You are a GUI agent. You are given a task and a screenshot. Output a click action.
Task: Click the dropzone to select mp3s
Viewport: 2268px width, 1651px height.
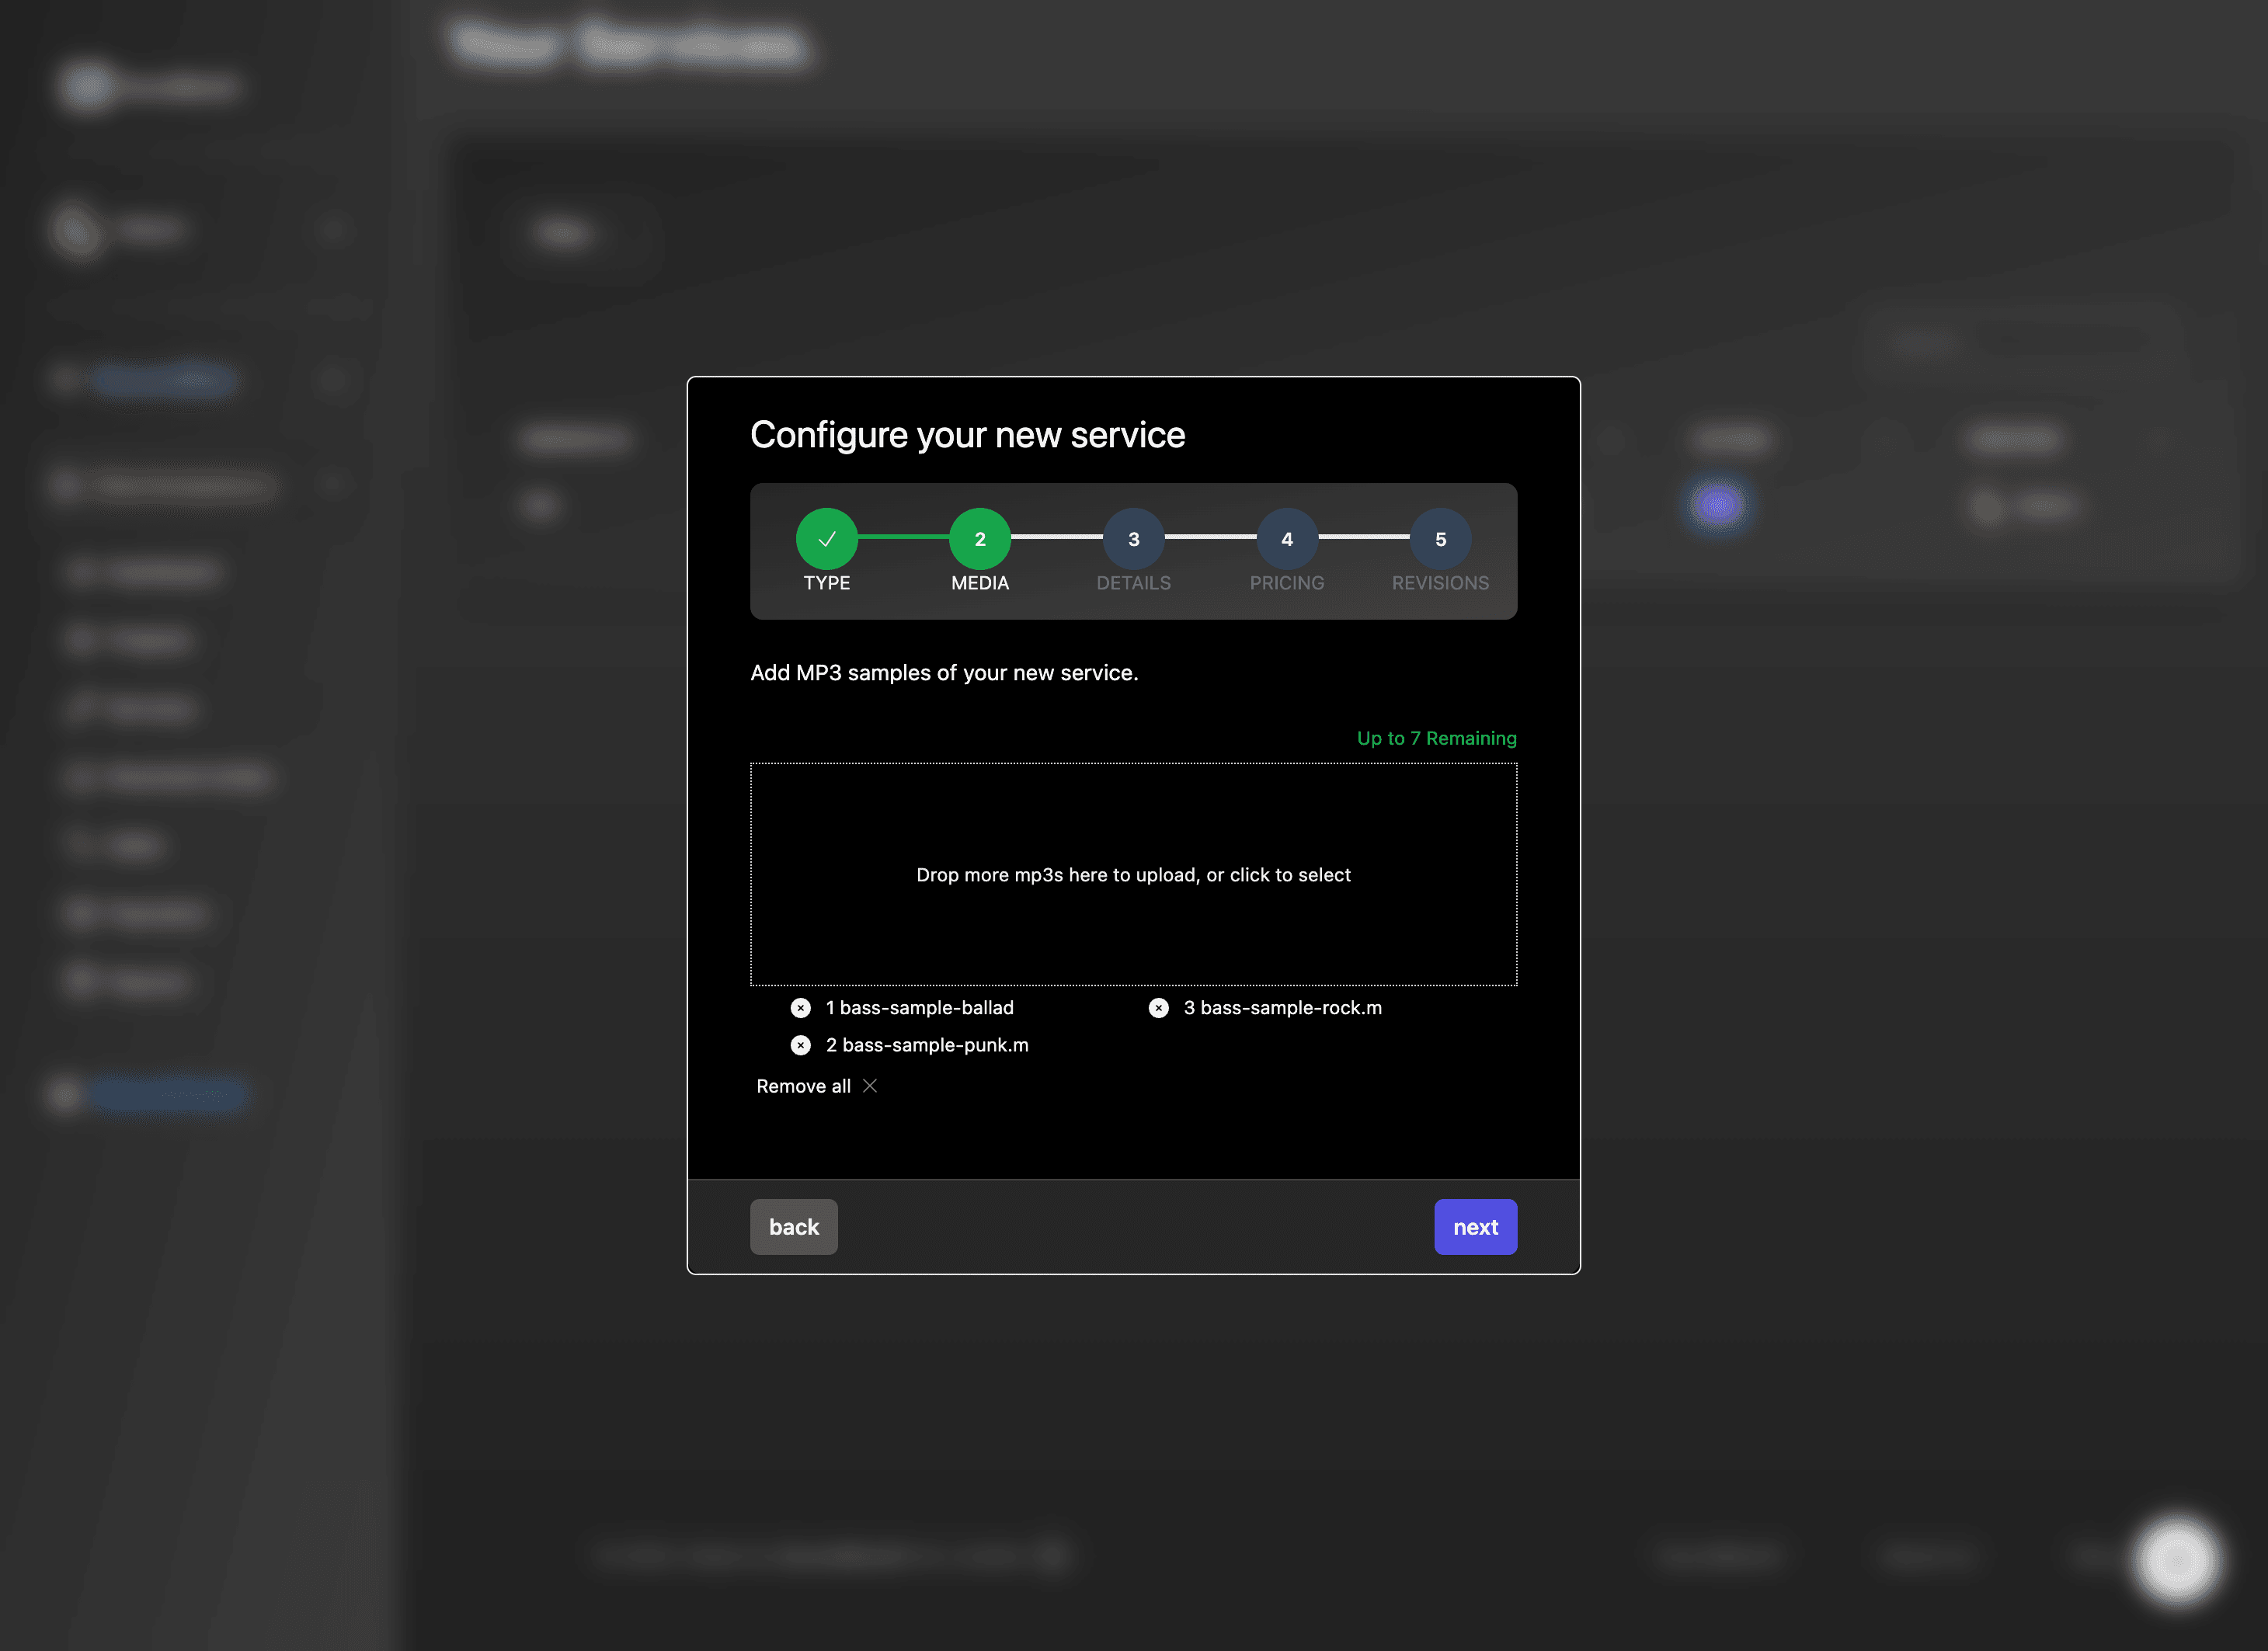coord(1134,874)
